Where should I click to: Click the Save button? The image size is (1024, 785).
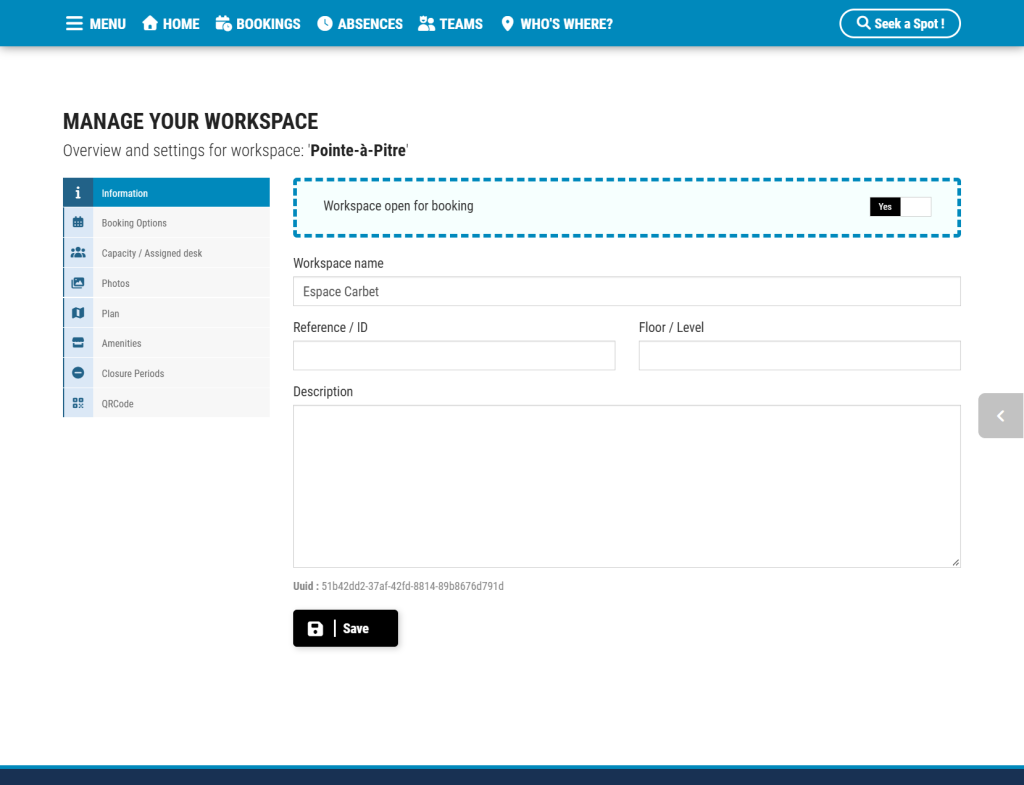pos(345,628)
